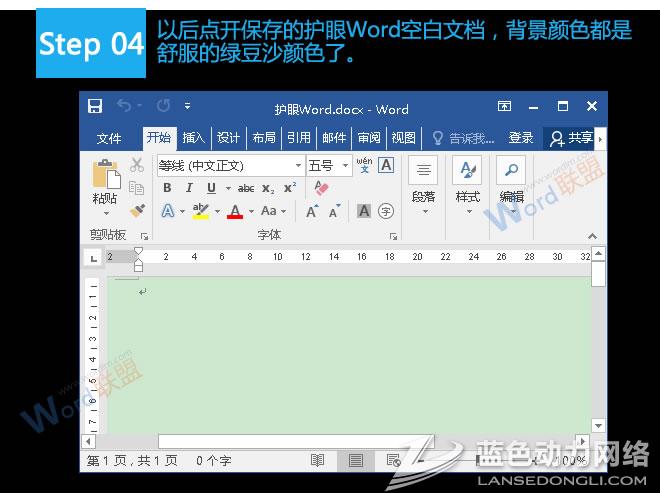Select the Format Painter brush icon
This screenshot has width=660, height=493.
click(x=137, y=211)
